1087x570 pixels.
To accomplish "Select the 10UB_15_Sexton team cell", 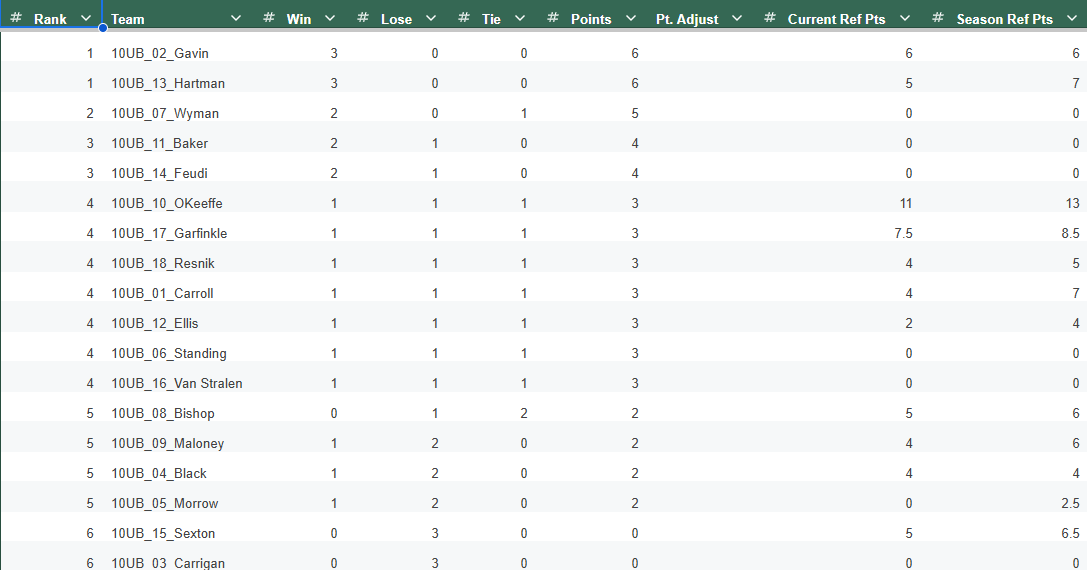I will coord(163,533).
